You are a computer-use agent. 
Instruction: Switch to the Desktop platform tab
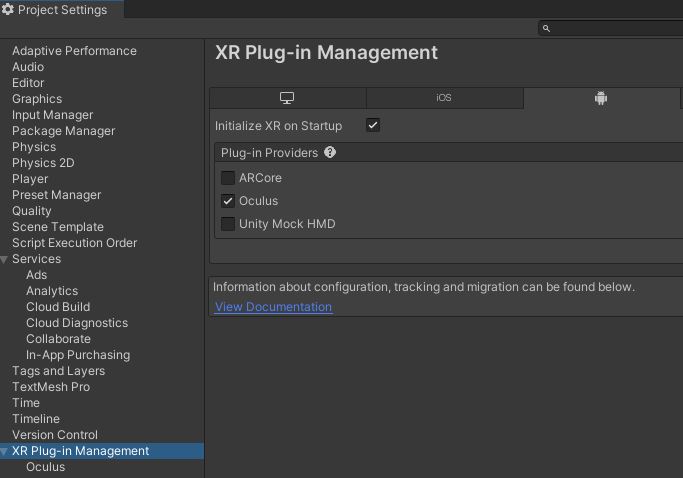click(x=287, y=98)
